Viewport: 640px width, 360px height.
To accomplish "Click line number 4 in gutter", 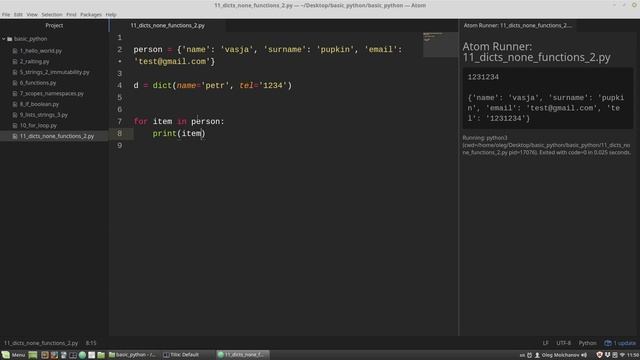I will (120, 85).
